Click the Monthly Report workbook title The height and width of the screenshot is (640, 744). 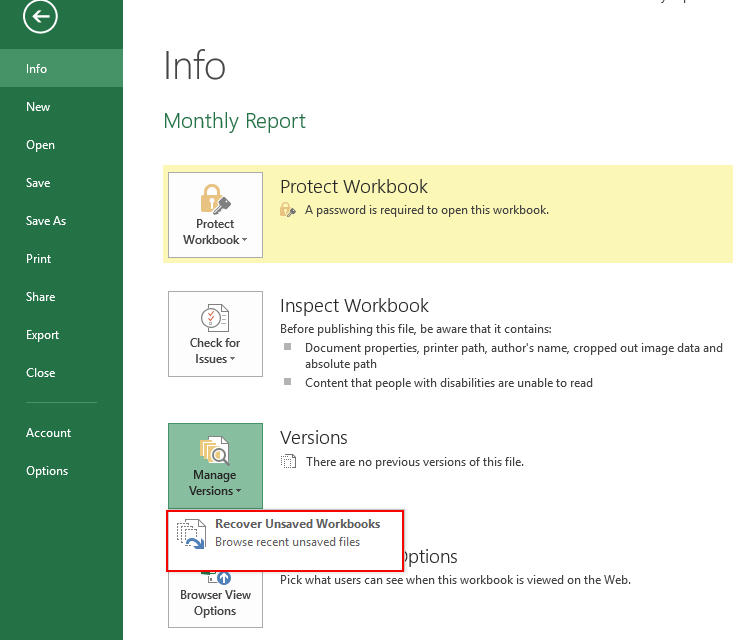(234, 121)
